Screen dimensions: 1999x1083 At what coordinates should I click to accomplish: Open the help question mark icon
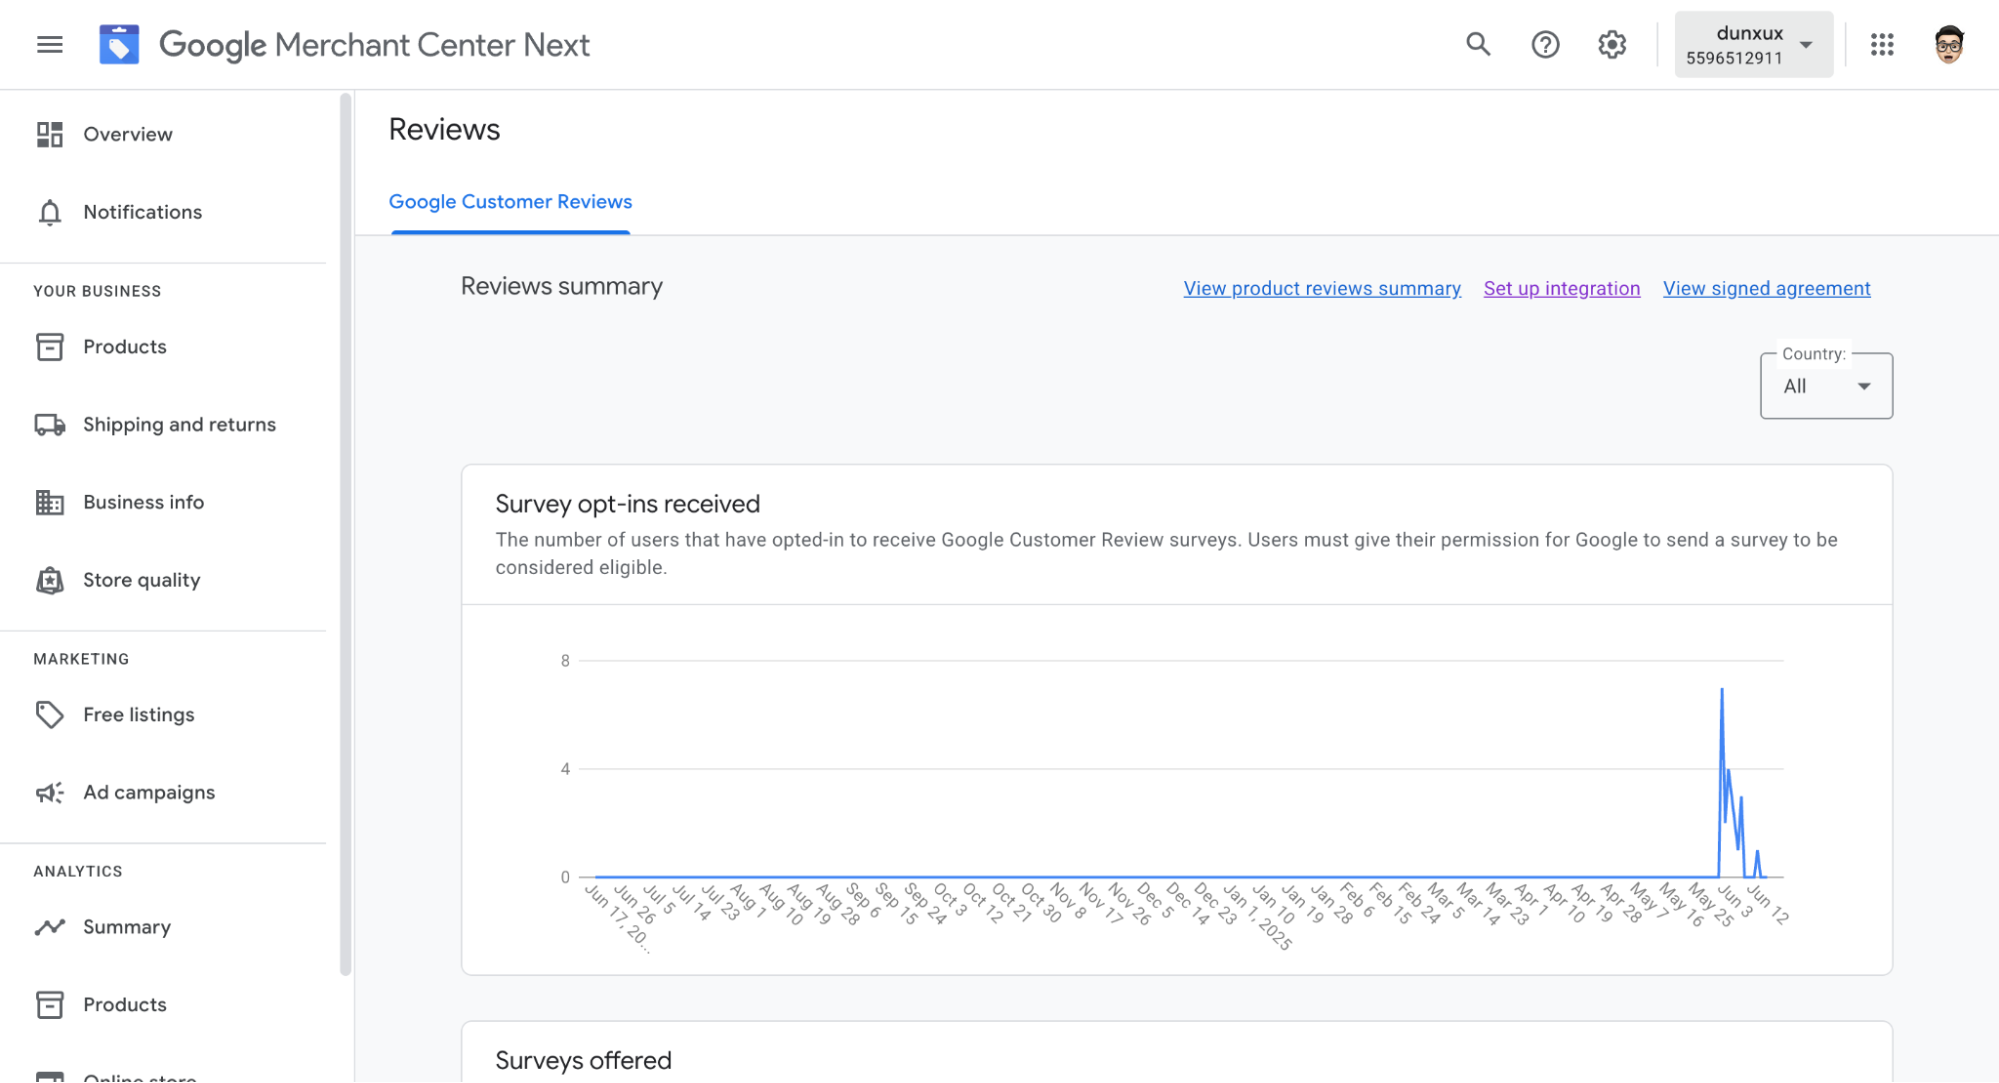click(1545, 45)
